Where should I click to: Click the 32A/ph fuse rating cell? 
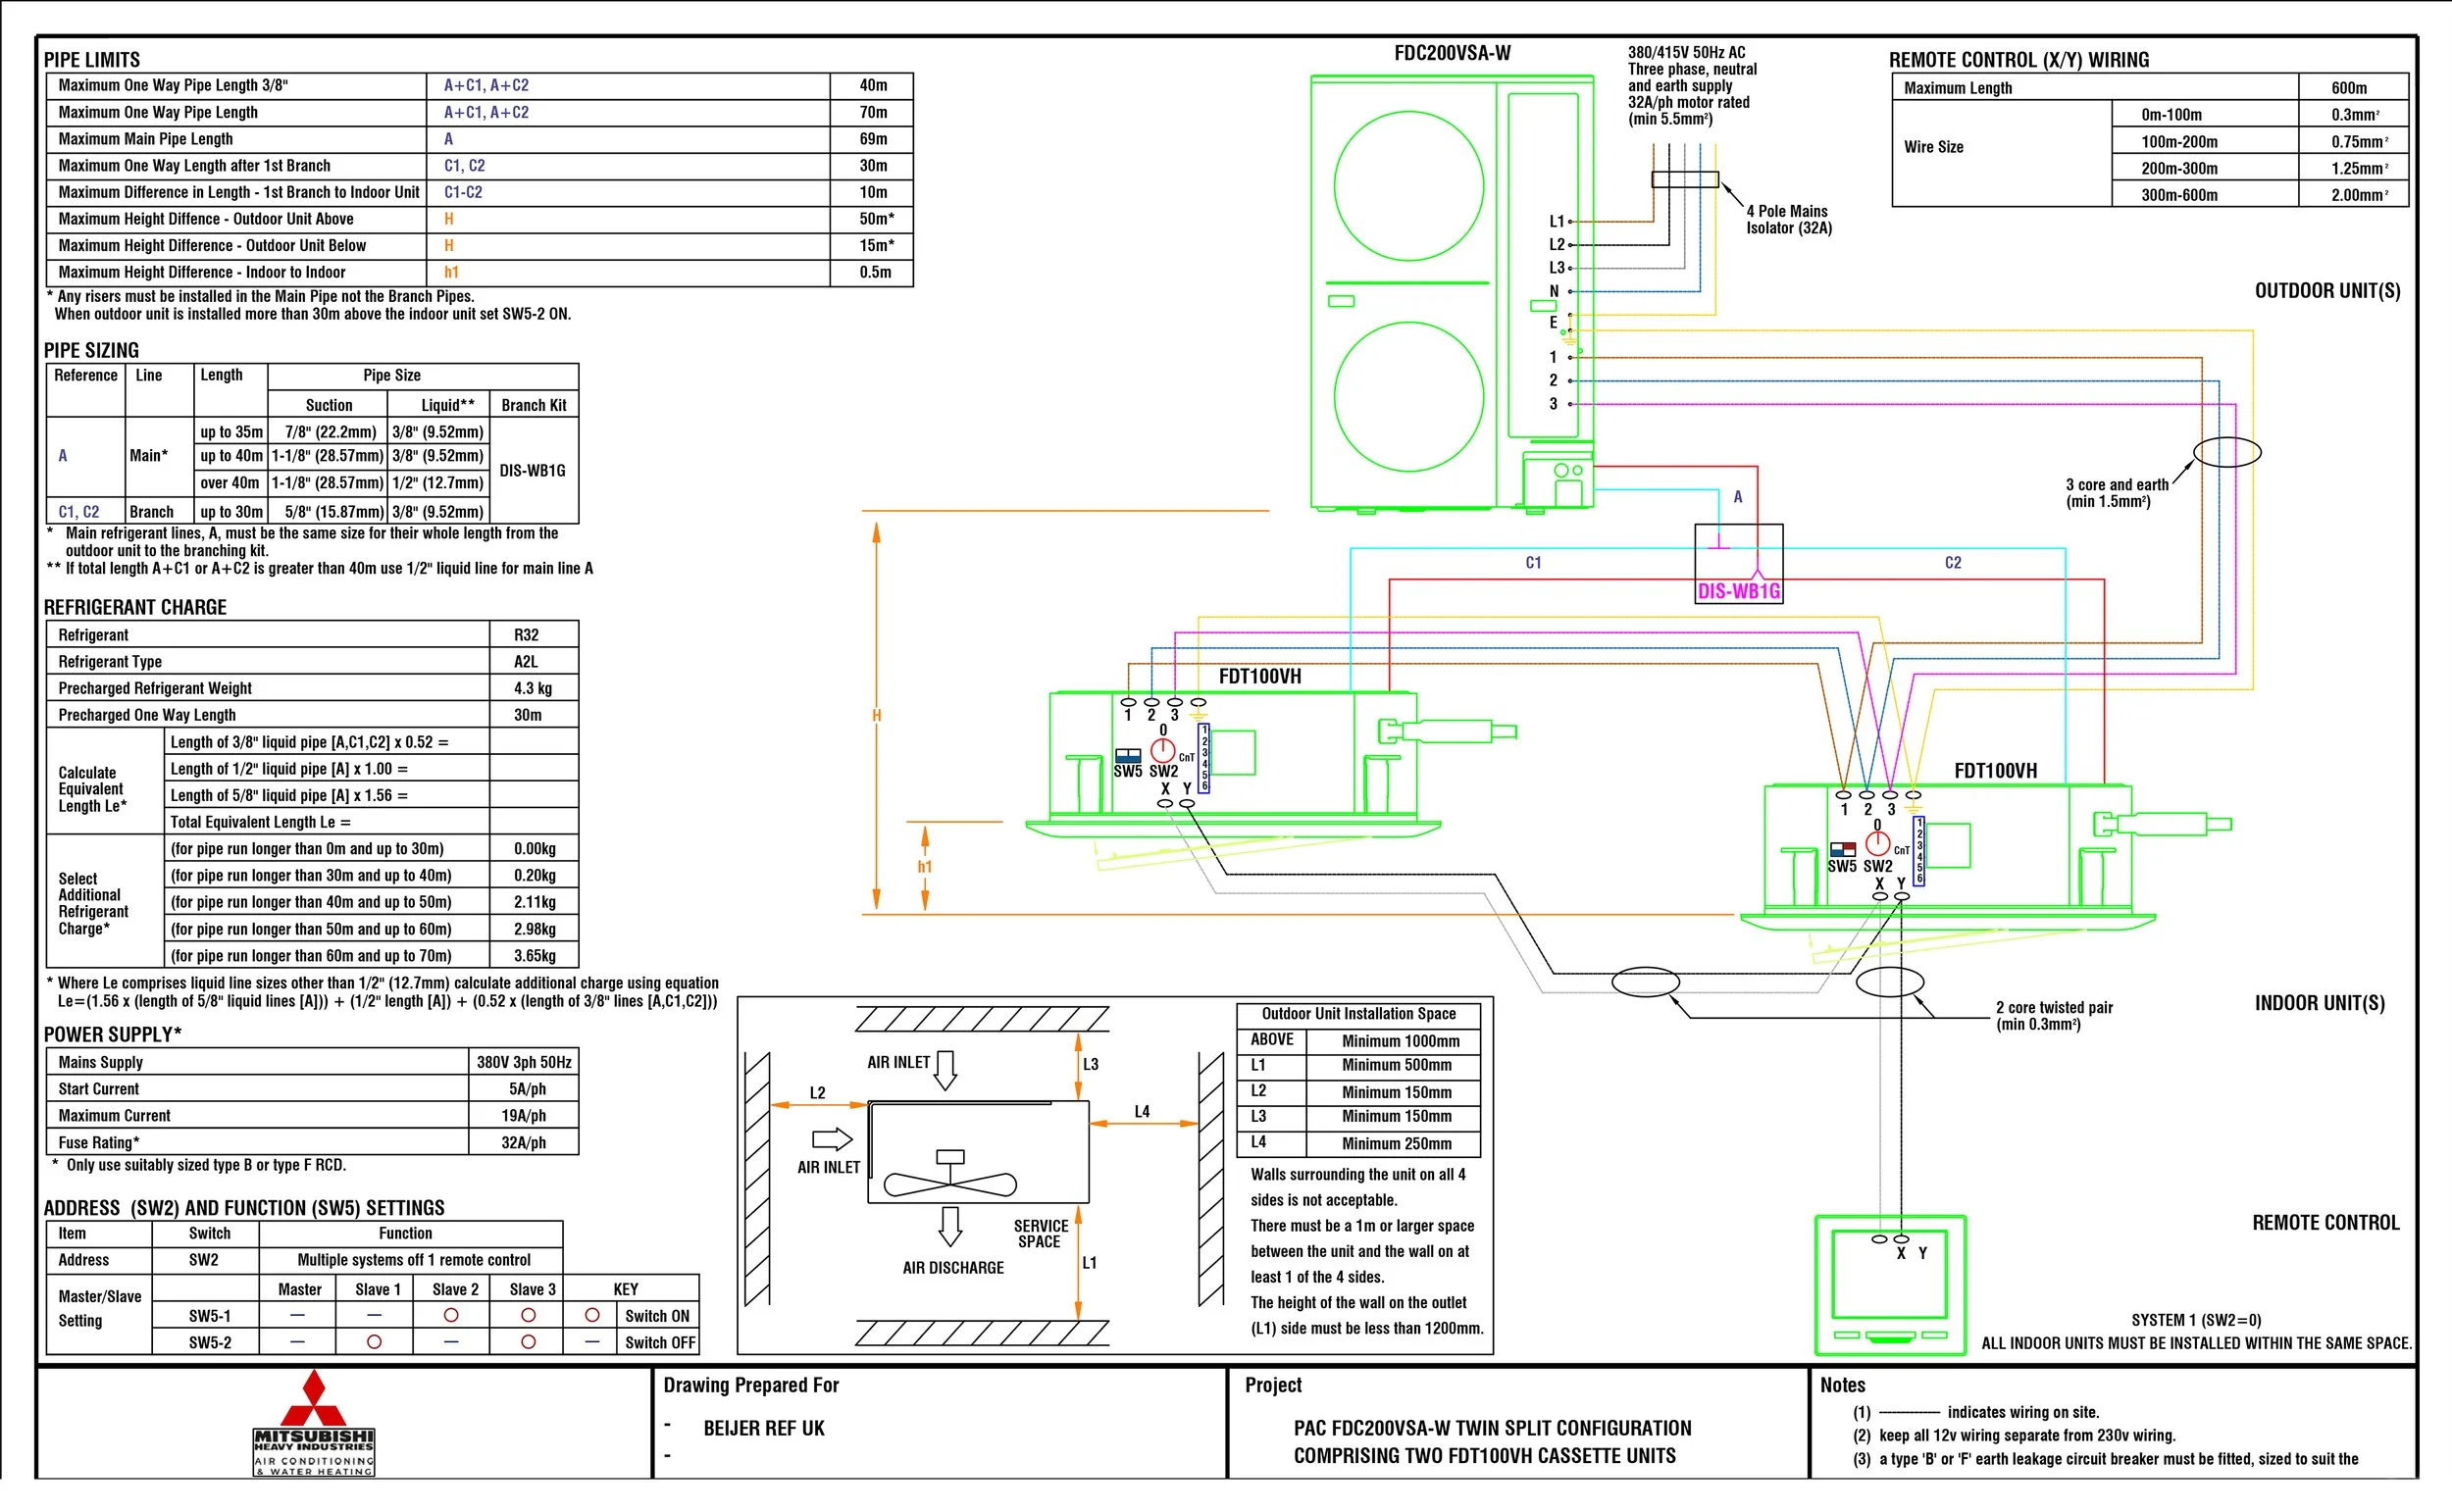[x=524, y=1142]
